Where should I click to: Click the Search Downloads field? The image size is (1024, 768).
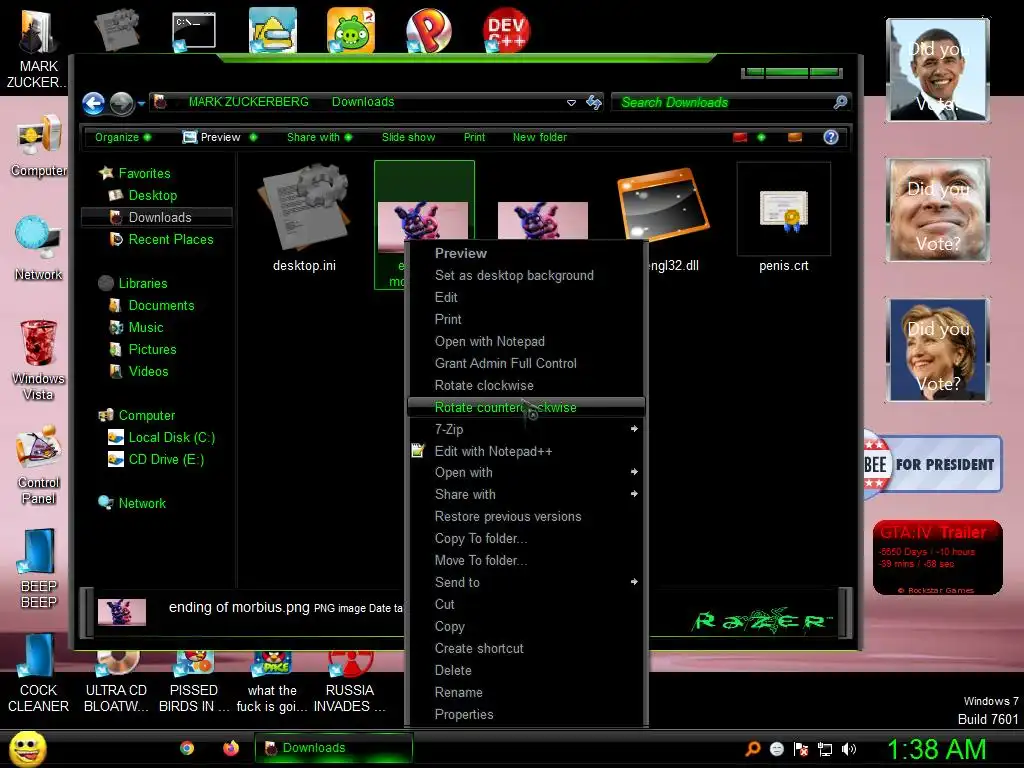point(722,103)
